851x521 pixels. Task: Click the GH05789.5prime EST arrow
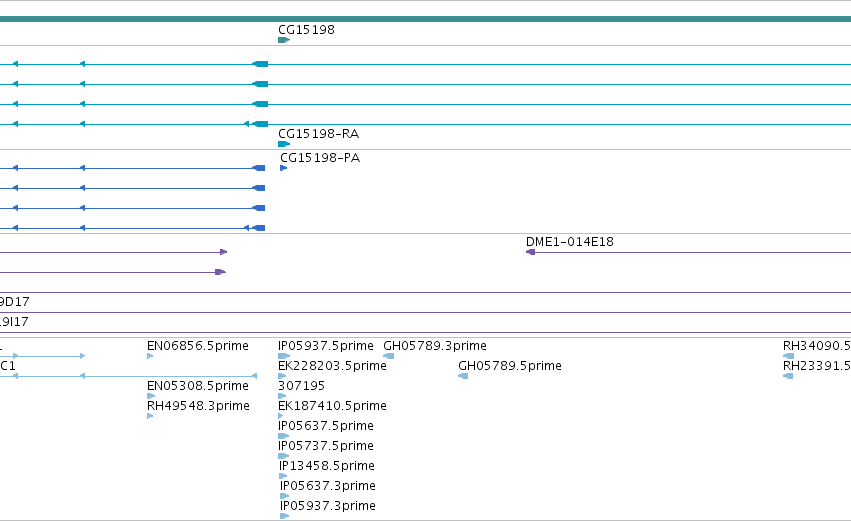(x=463, y=376)
